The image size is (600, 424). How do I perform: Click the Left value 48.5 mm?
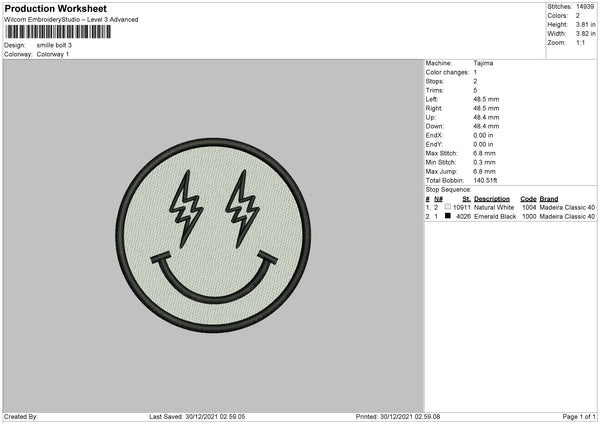click(x=486, y=99)
